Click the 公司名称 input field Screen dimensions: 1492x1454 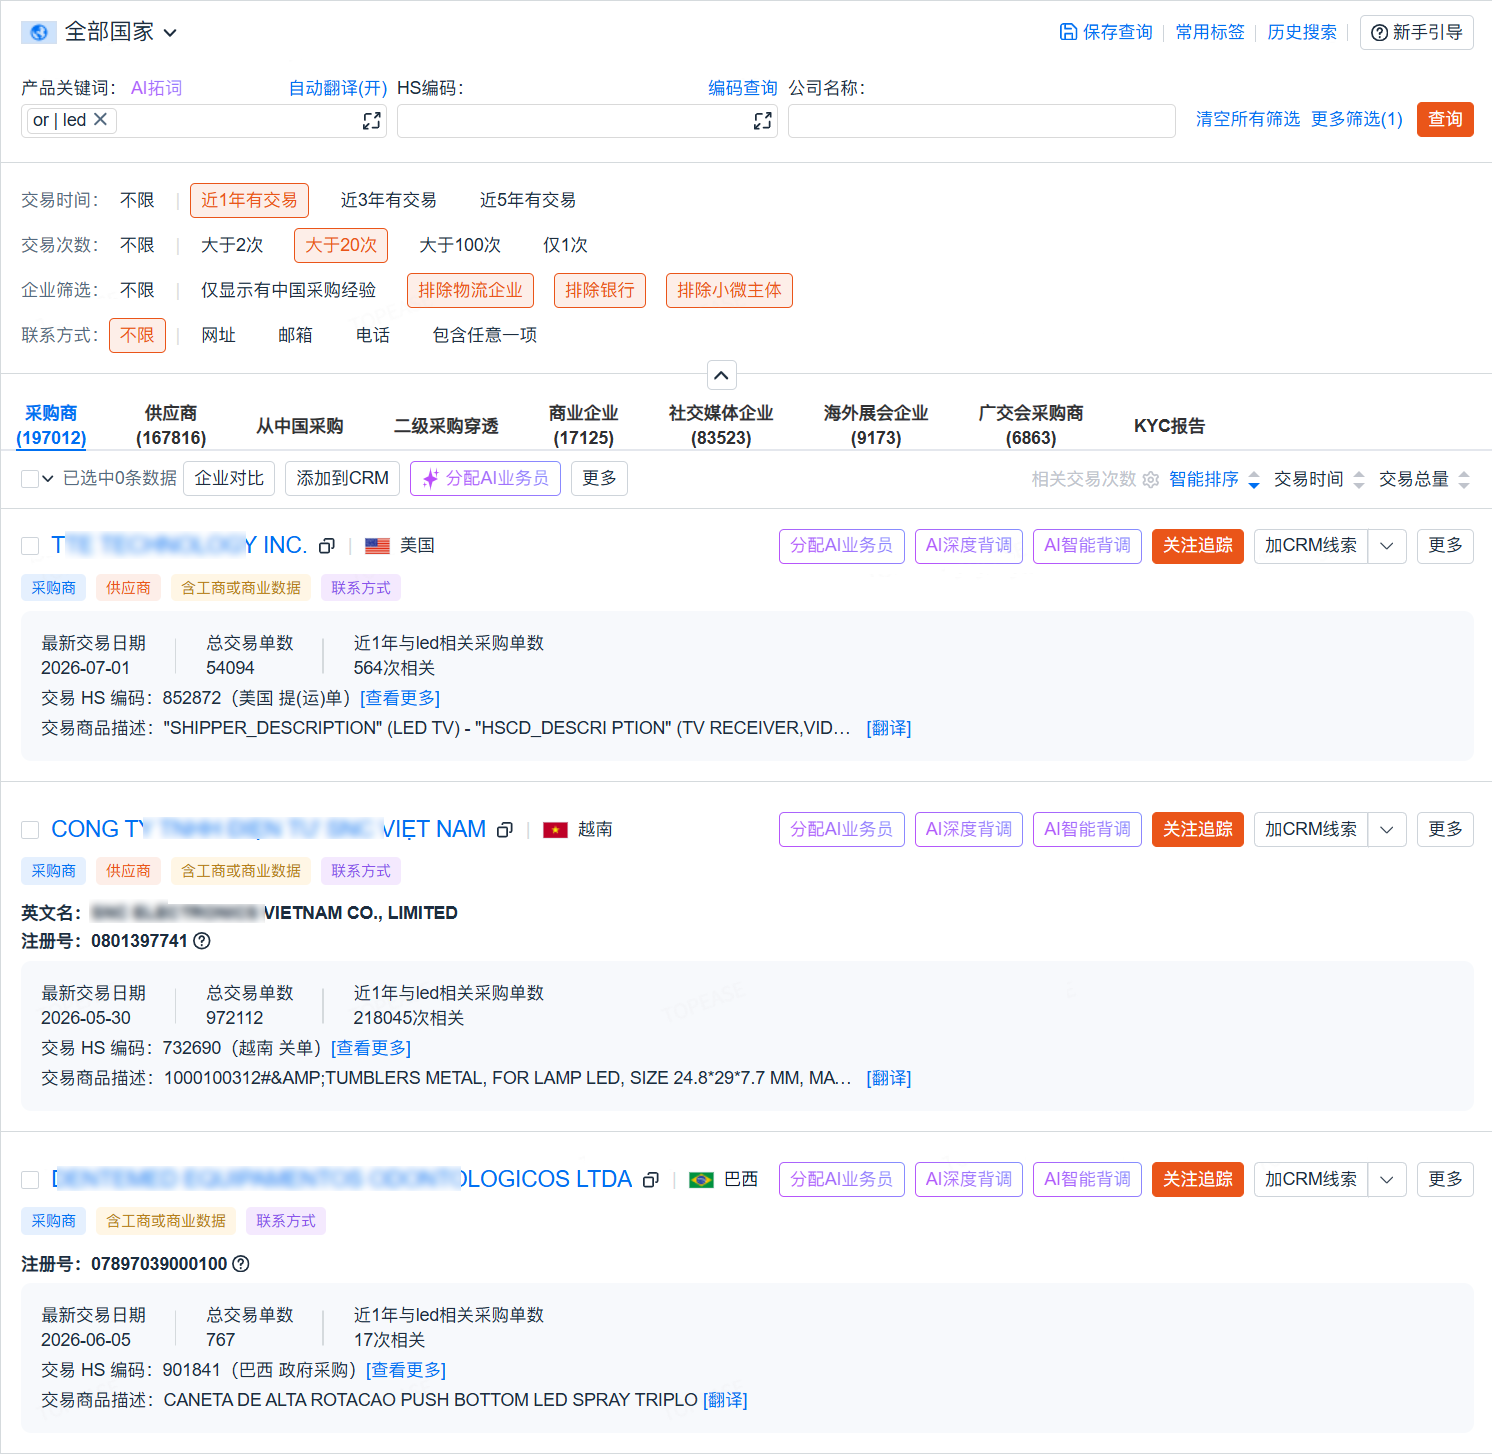coord(981,121)
